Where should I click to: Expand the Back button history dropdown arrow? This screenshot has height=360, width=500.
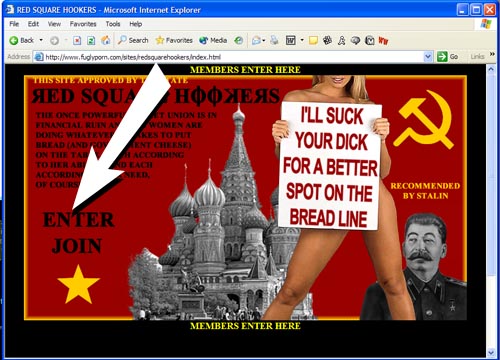pos(41,40)
